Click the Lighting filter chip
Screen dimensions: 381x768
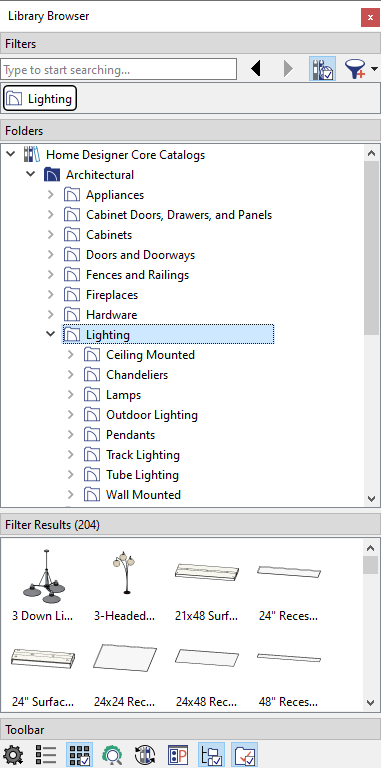40,99
